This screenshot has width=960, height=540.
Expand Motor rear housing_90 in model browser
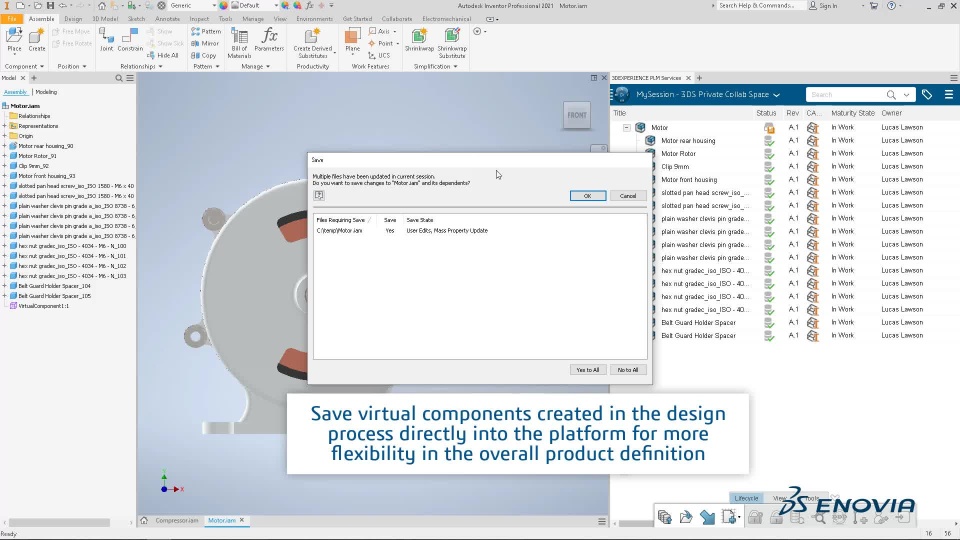(5, 146)
